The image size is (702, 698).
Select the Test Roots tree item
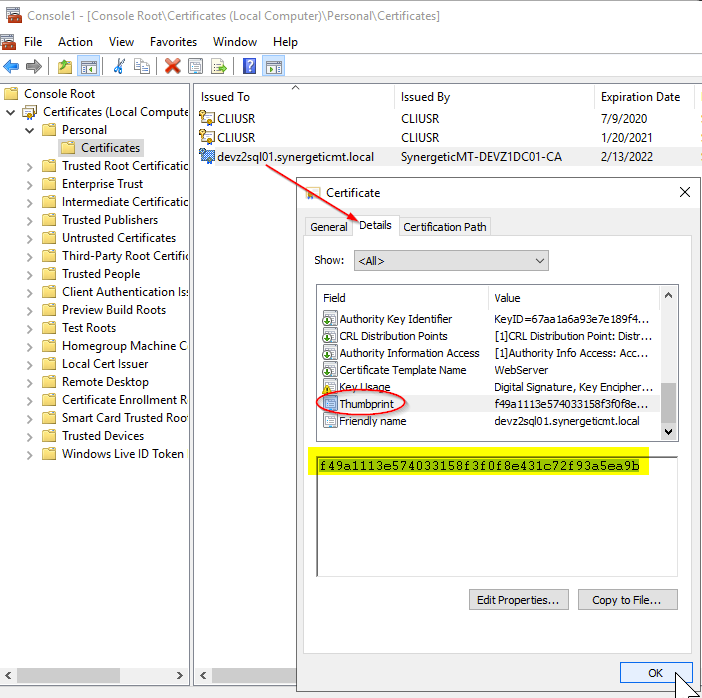(89, 328)
